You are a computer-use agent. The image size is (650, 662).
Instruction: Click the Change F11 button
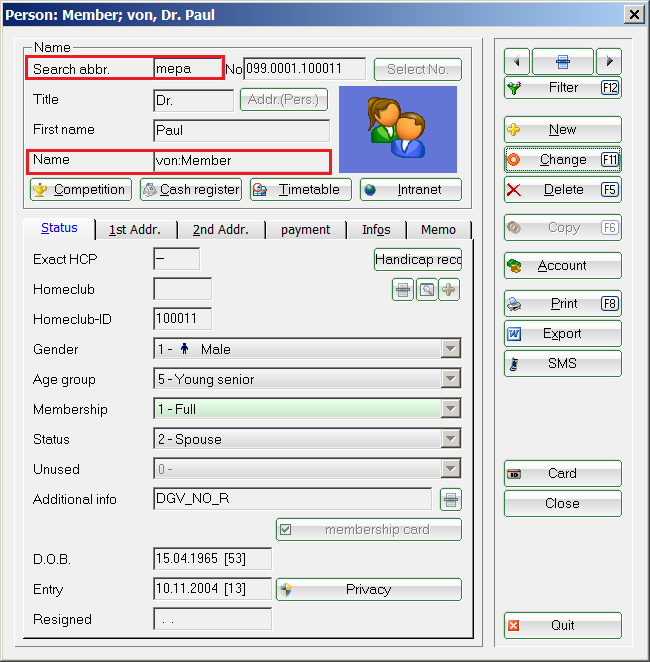point(563,160)
